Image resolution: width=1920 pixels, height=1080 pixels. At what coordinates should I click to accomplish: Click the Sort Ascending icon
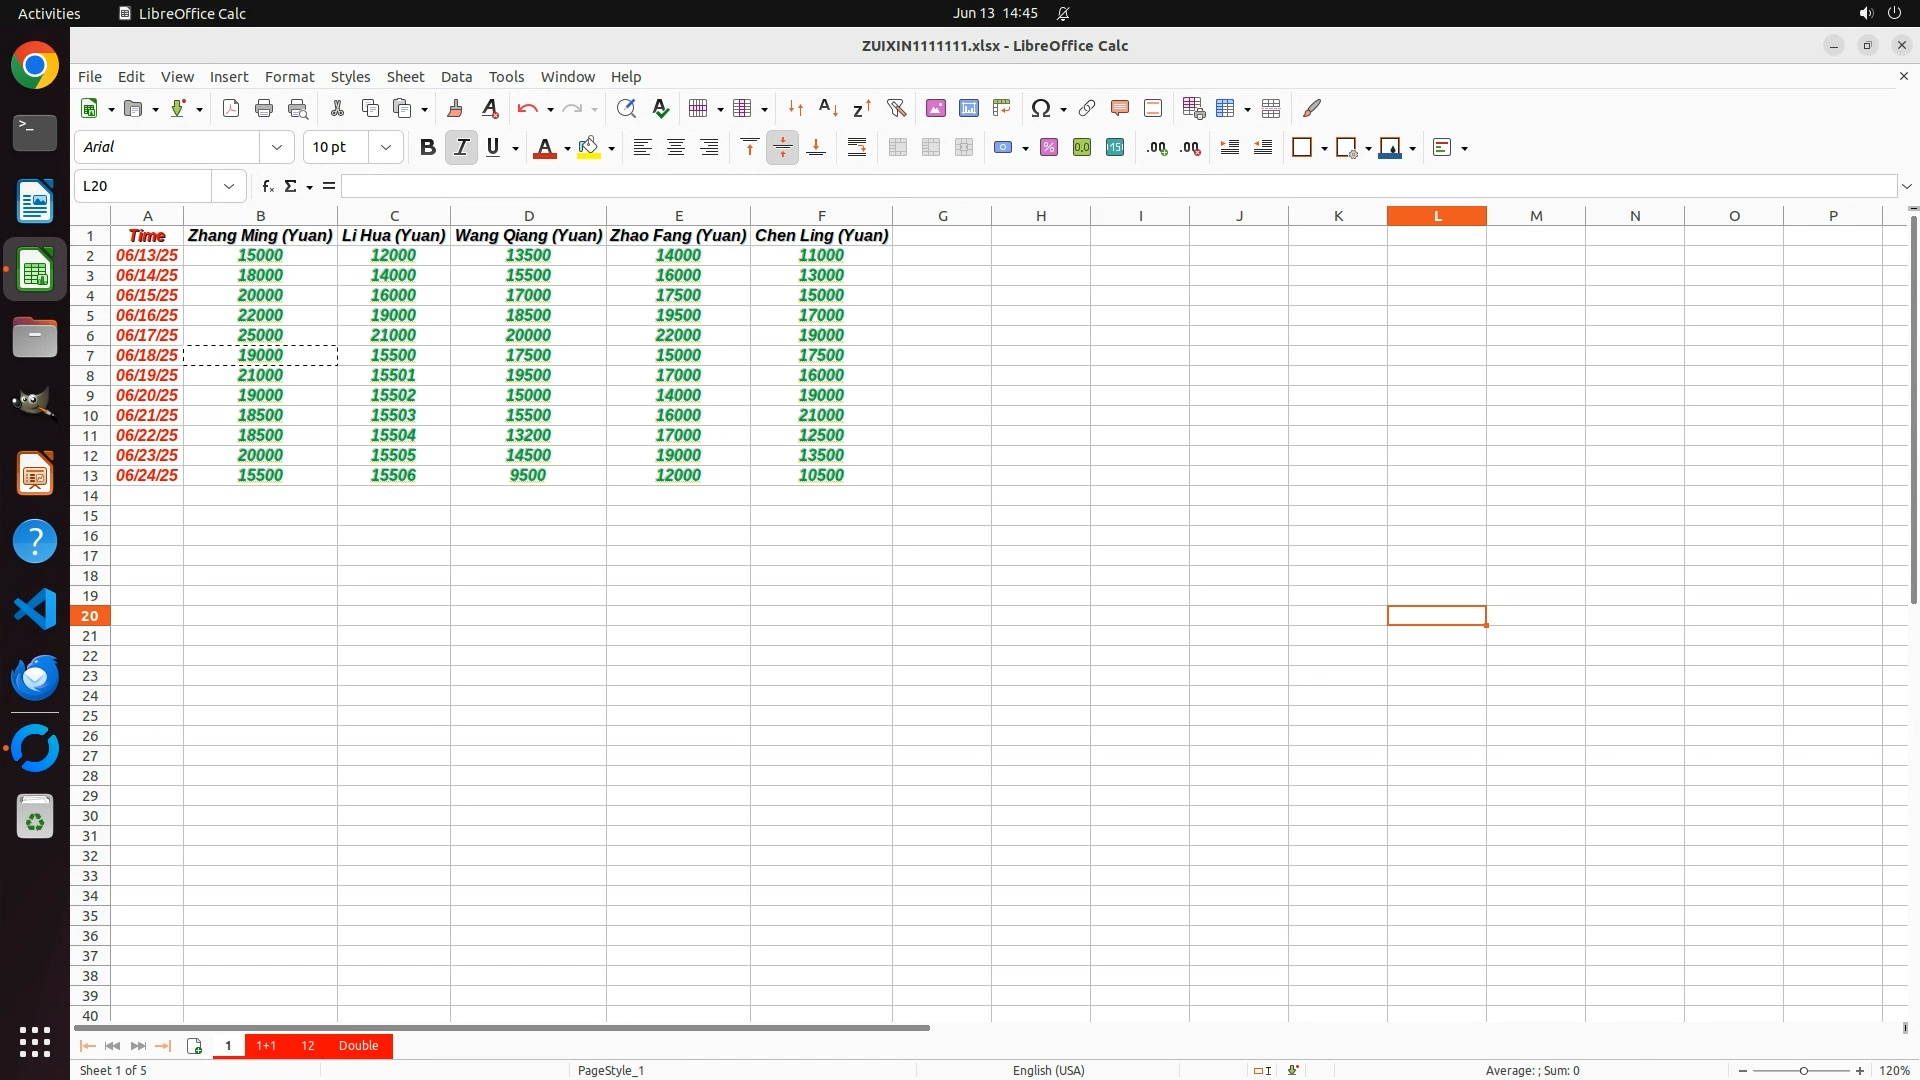pyautogui.click(x=828, y=108)
